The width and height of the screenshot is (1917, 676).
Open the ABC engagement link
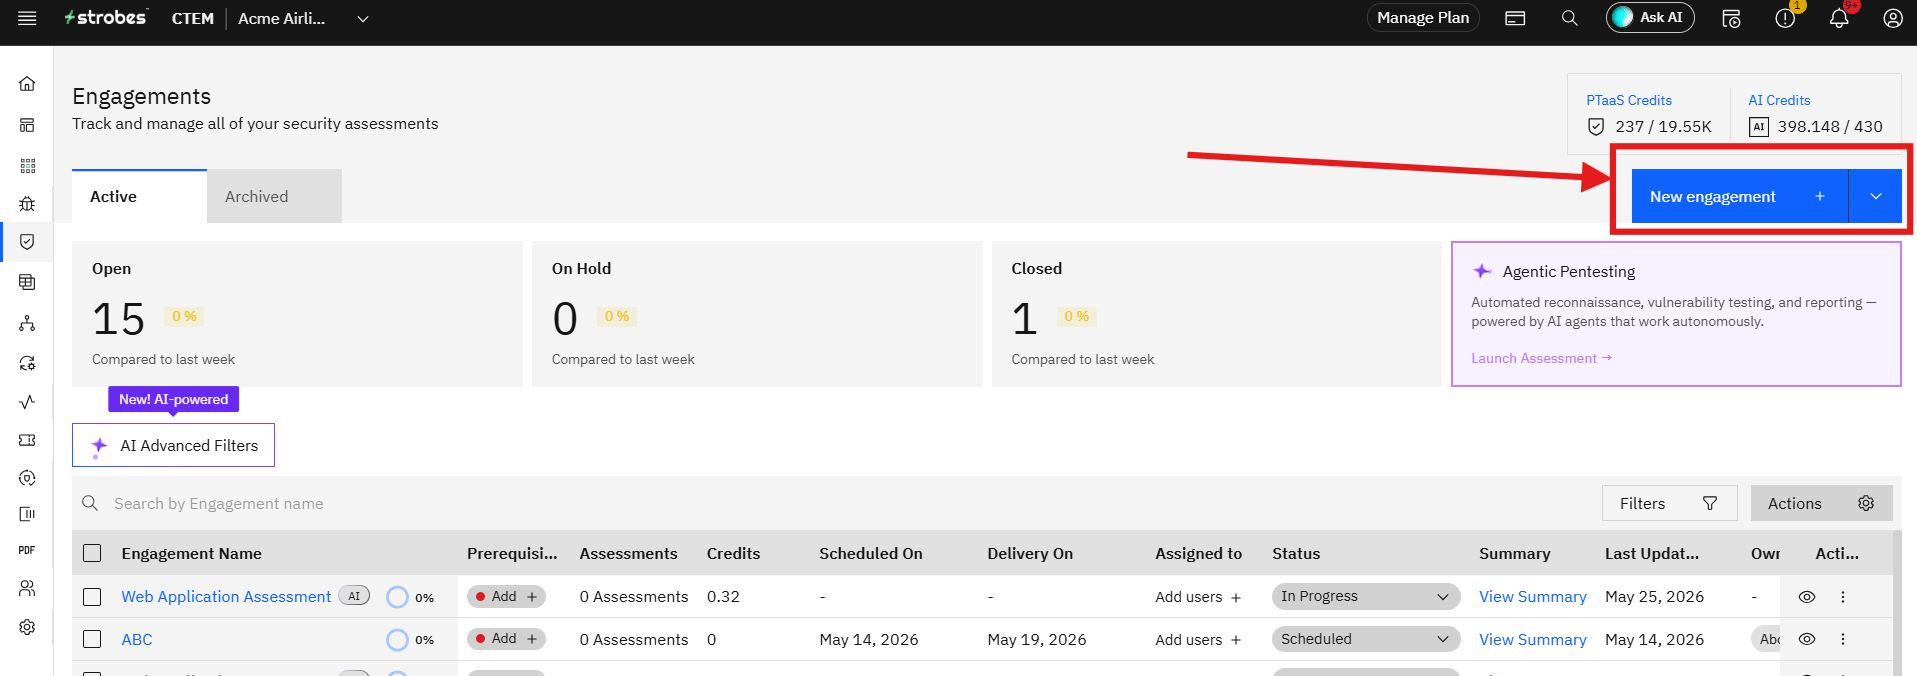pos(137,639)
